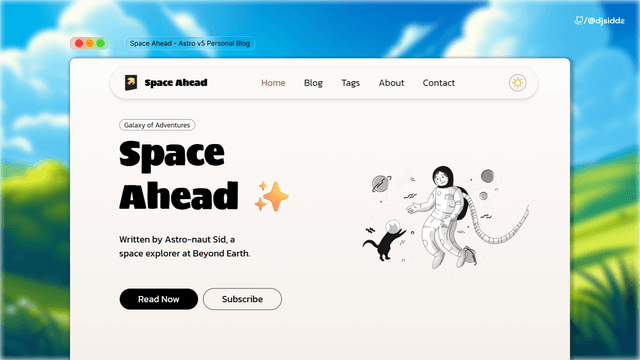Click the Read Now button
The image size is (640, 360).
tap(158, 299)
